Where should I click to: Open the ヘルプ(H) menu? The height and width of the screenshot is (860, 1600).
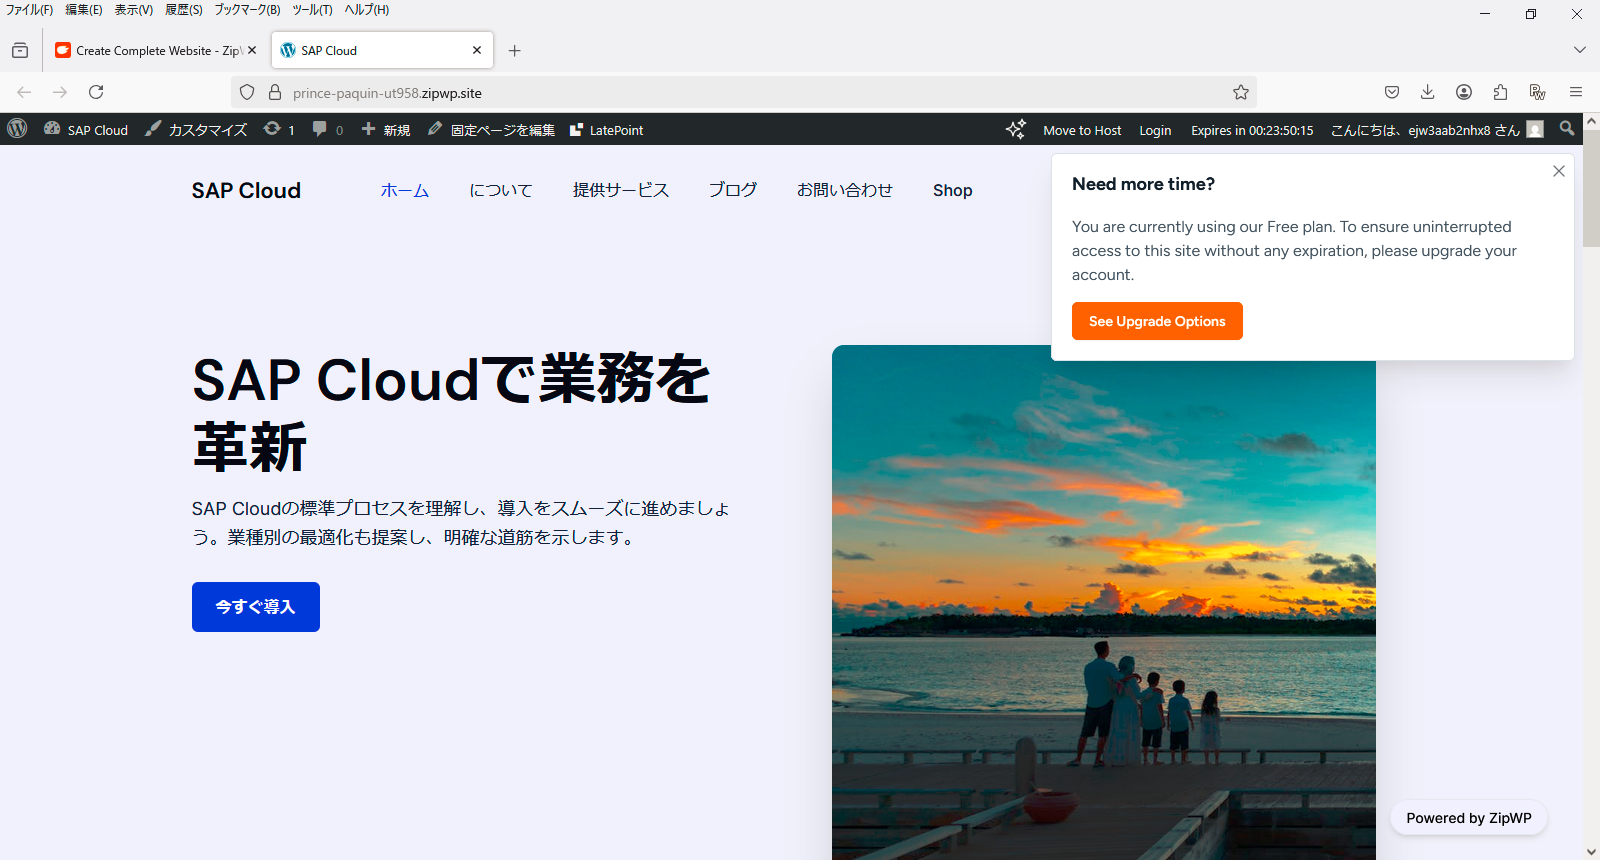click(367, 10)
